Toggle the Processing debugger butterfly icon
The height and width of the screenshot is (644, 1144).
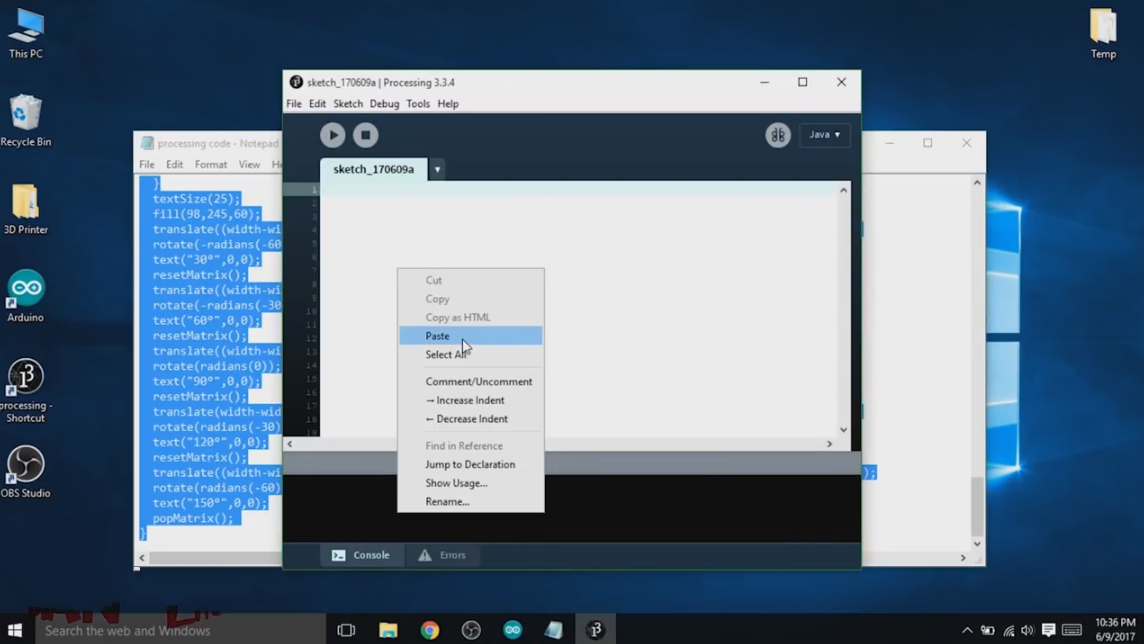point(778,135)
